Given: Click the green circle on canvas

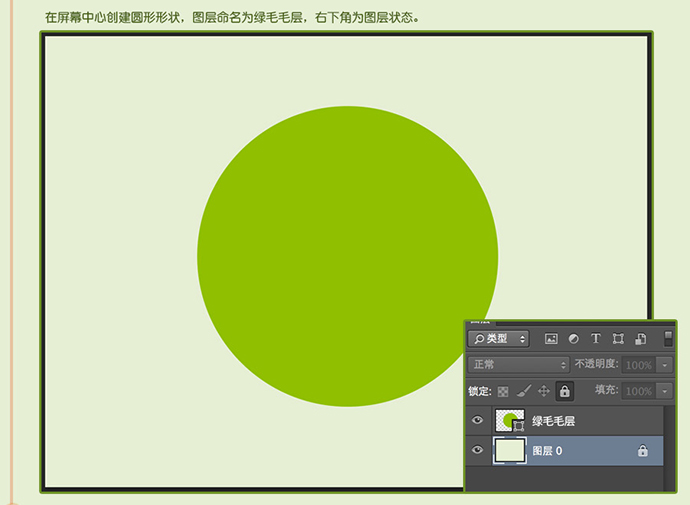Looking at the screenshot, I should [x=347, y=256].
